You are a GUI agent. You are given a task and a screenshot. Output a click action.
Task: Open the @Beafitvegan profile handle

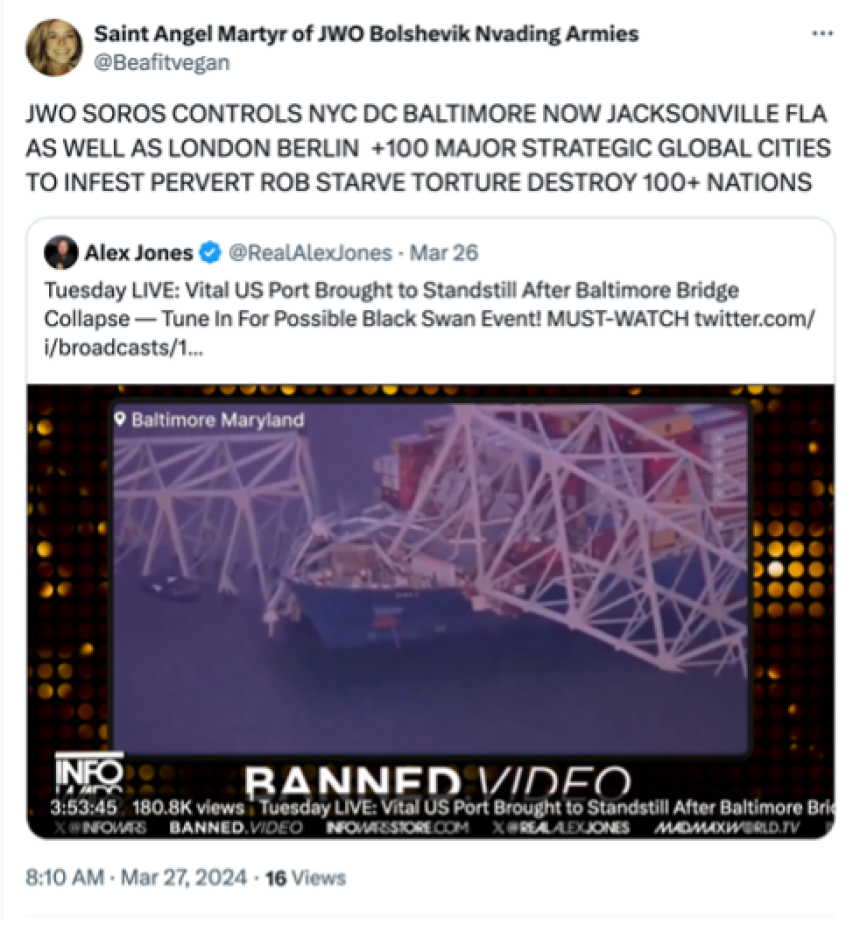tap(162, 63)
